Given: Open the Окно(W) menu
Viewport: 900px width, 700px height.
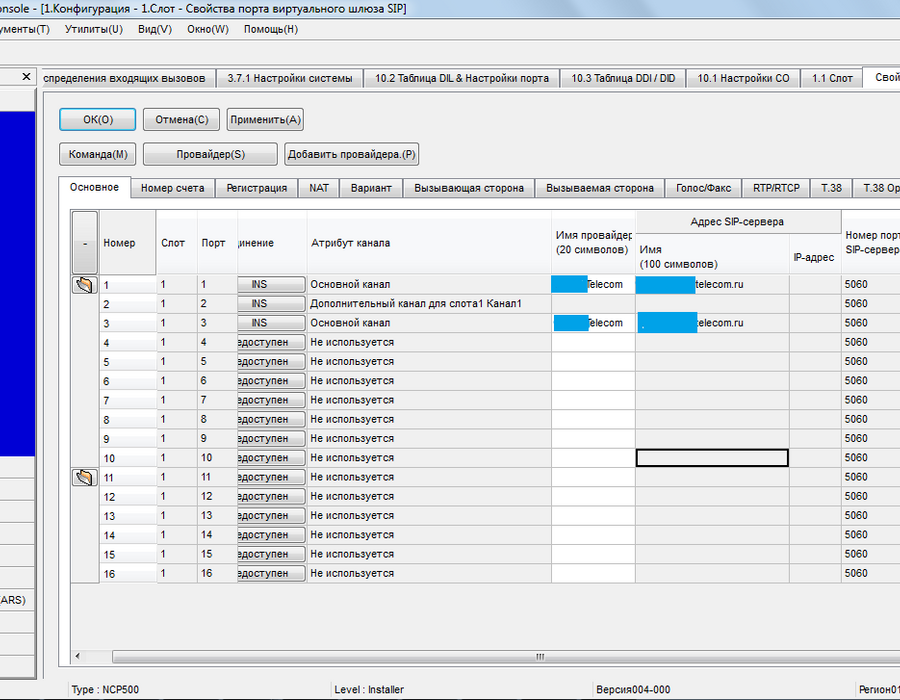Looking at the screenshot, I should [208, 29].
